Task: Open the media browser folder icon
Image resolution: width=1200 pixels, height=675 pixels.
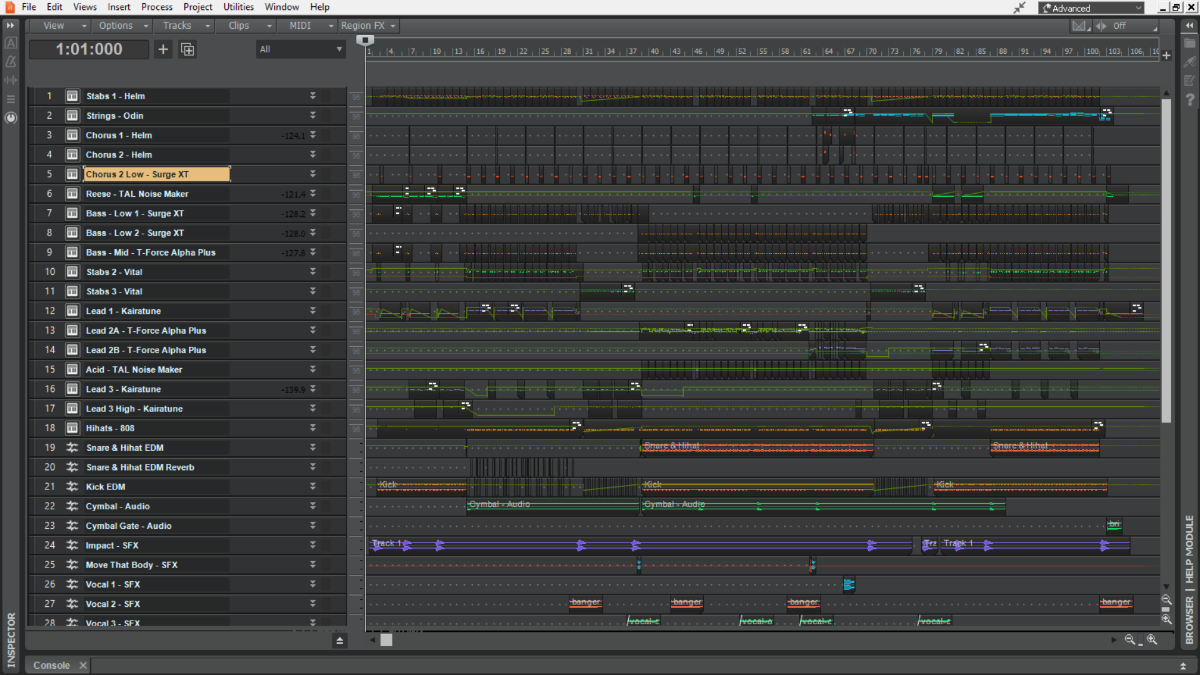Action: pyautogui.click(x=1190, y=44)
